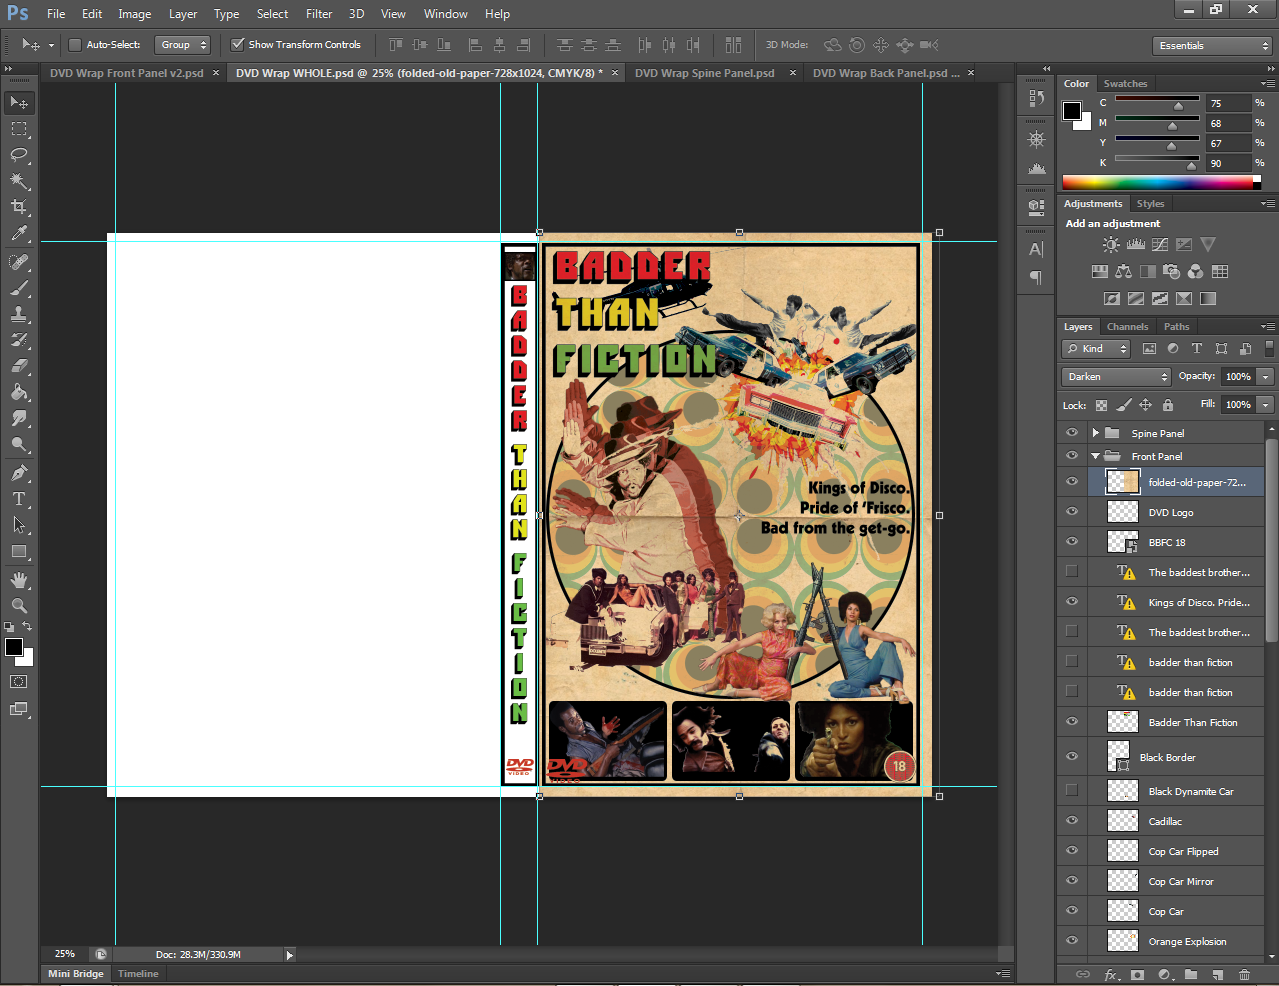Open Character panel icon
The width and height of the screenshot is (1279, 986).
tap(1036, 249)
